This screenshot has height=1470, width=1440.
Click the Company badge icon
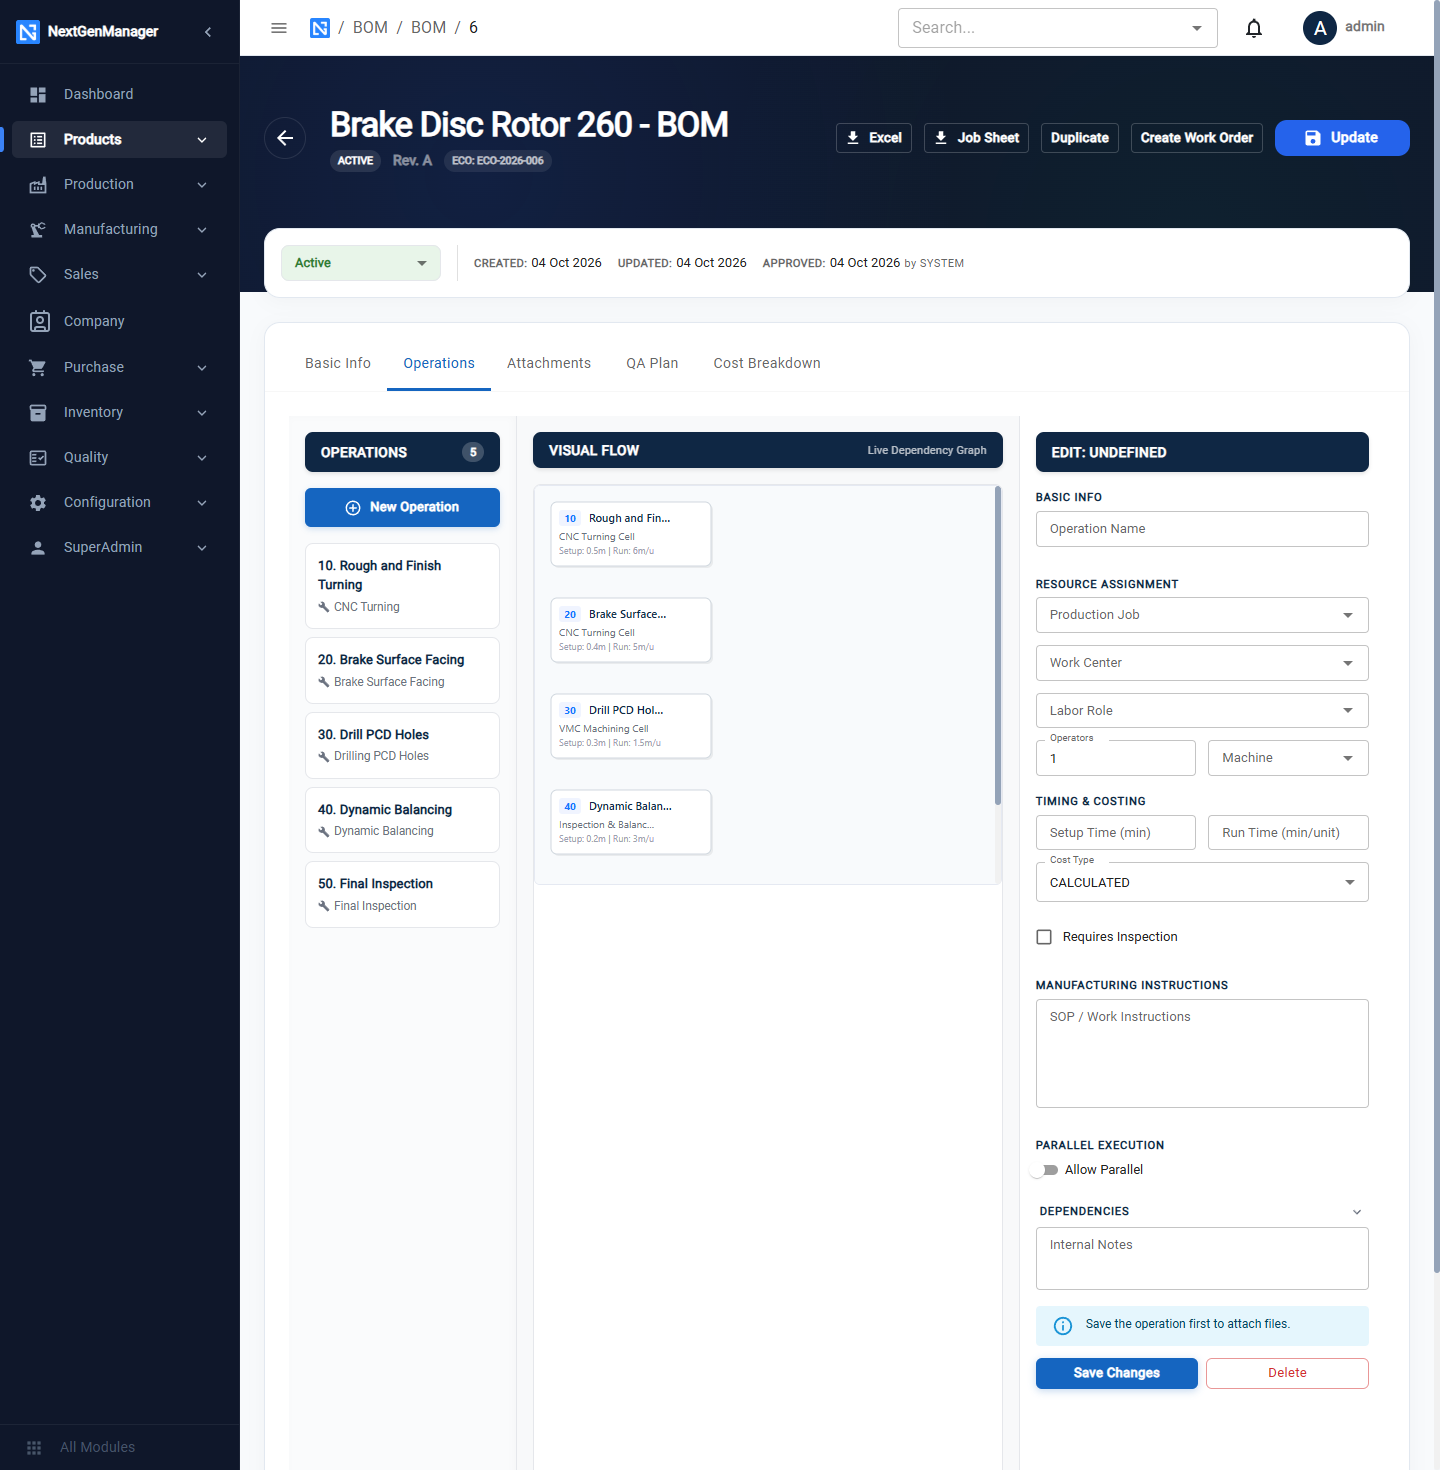39,321
